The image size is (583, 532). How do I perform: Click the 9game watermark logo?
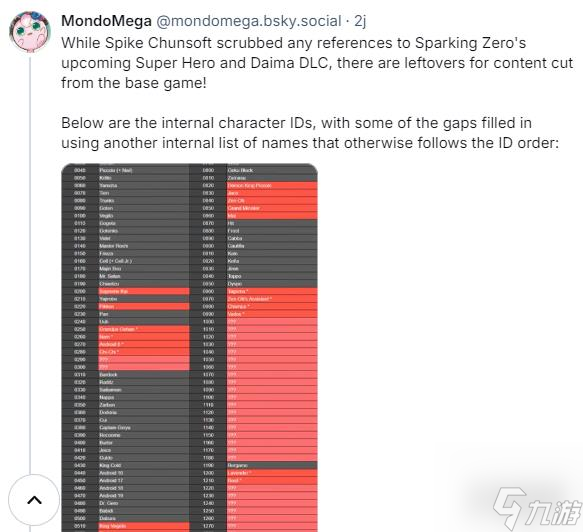537,508
